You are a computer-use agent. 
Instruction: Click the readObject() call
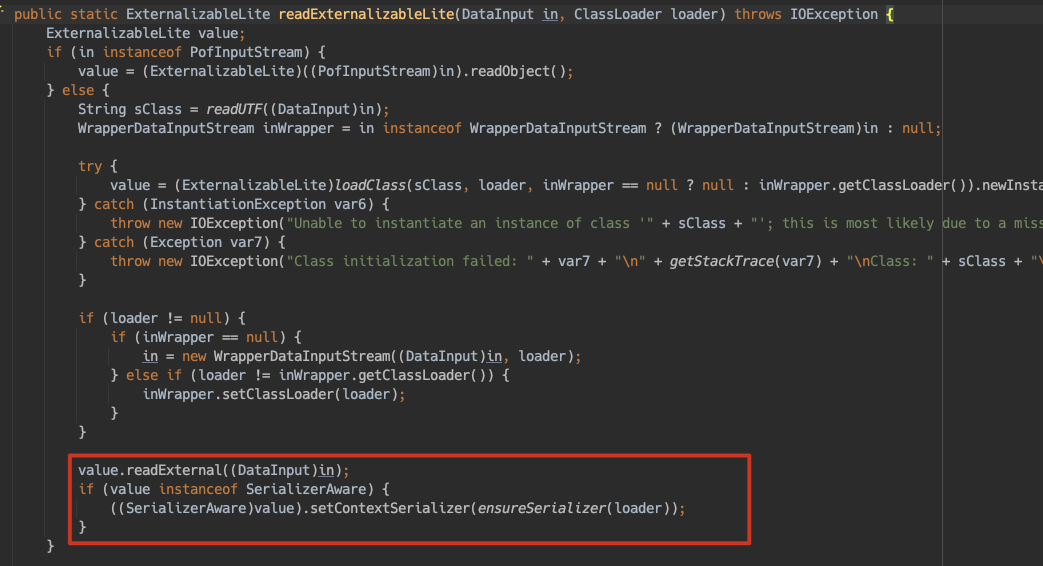(518, 71)
